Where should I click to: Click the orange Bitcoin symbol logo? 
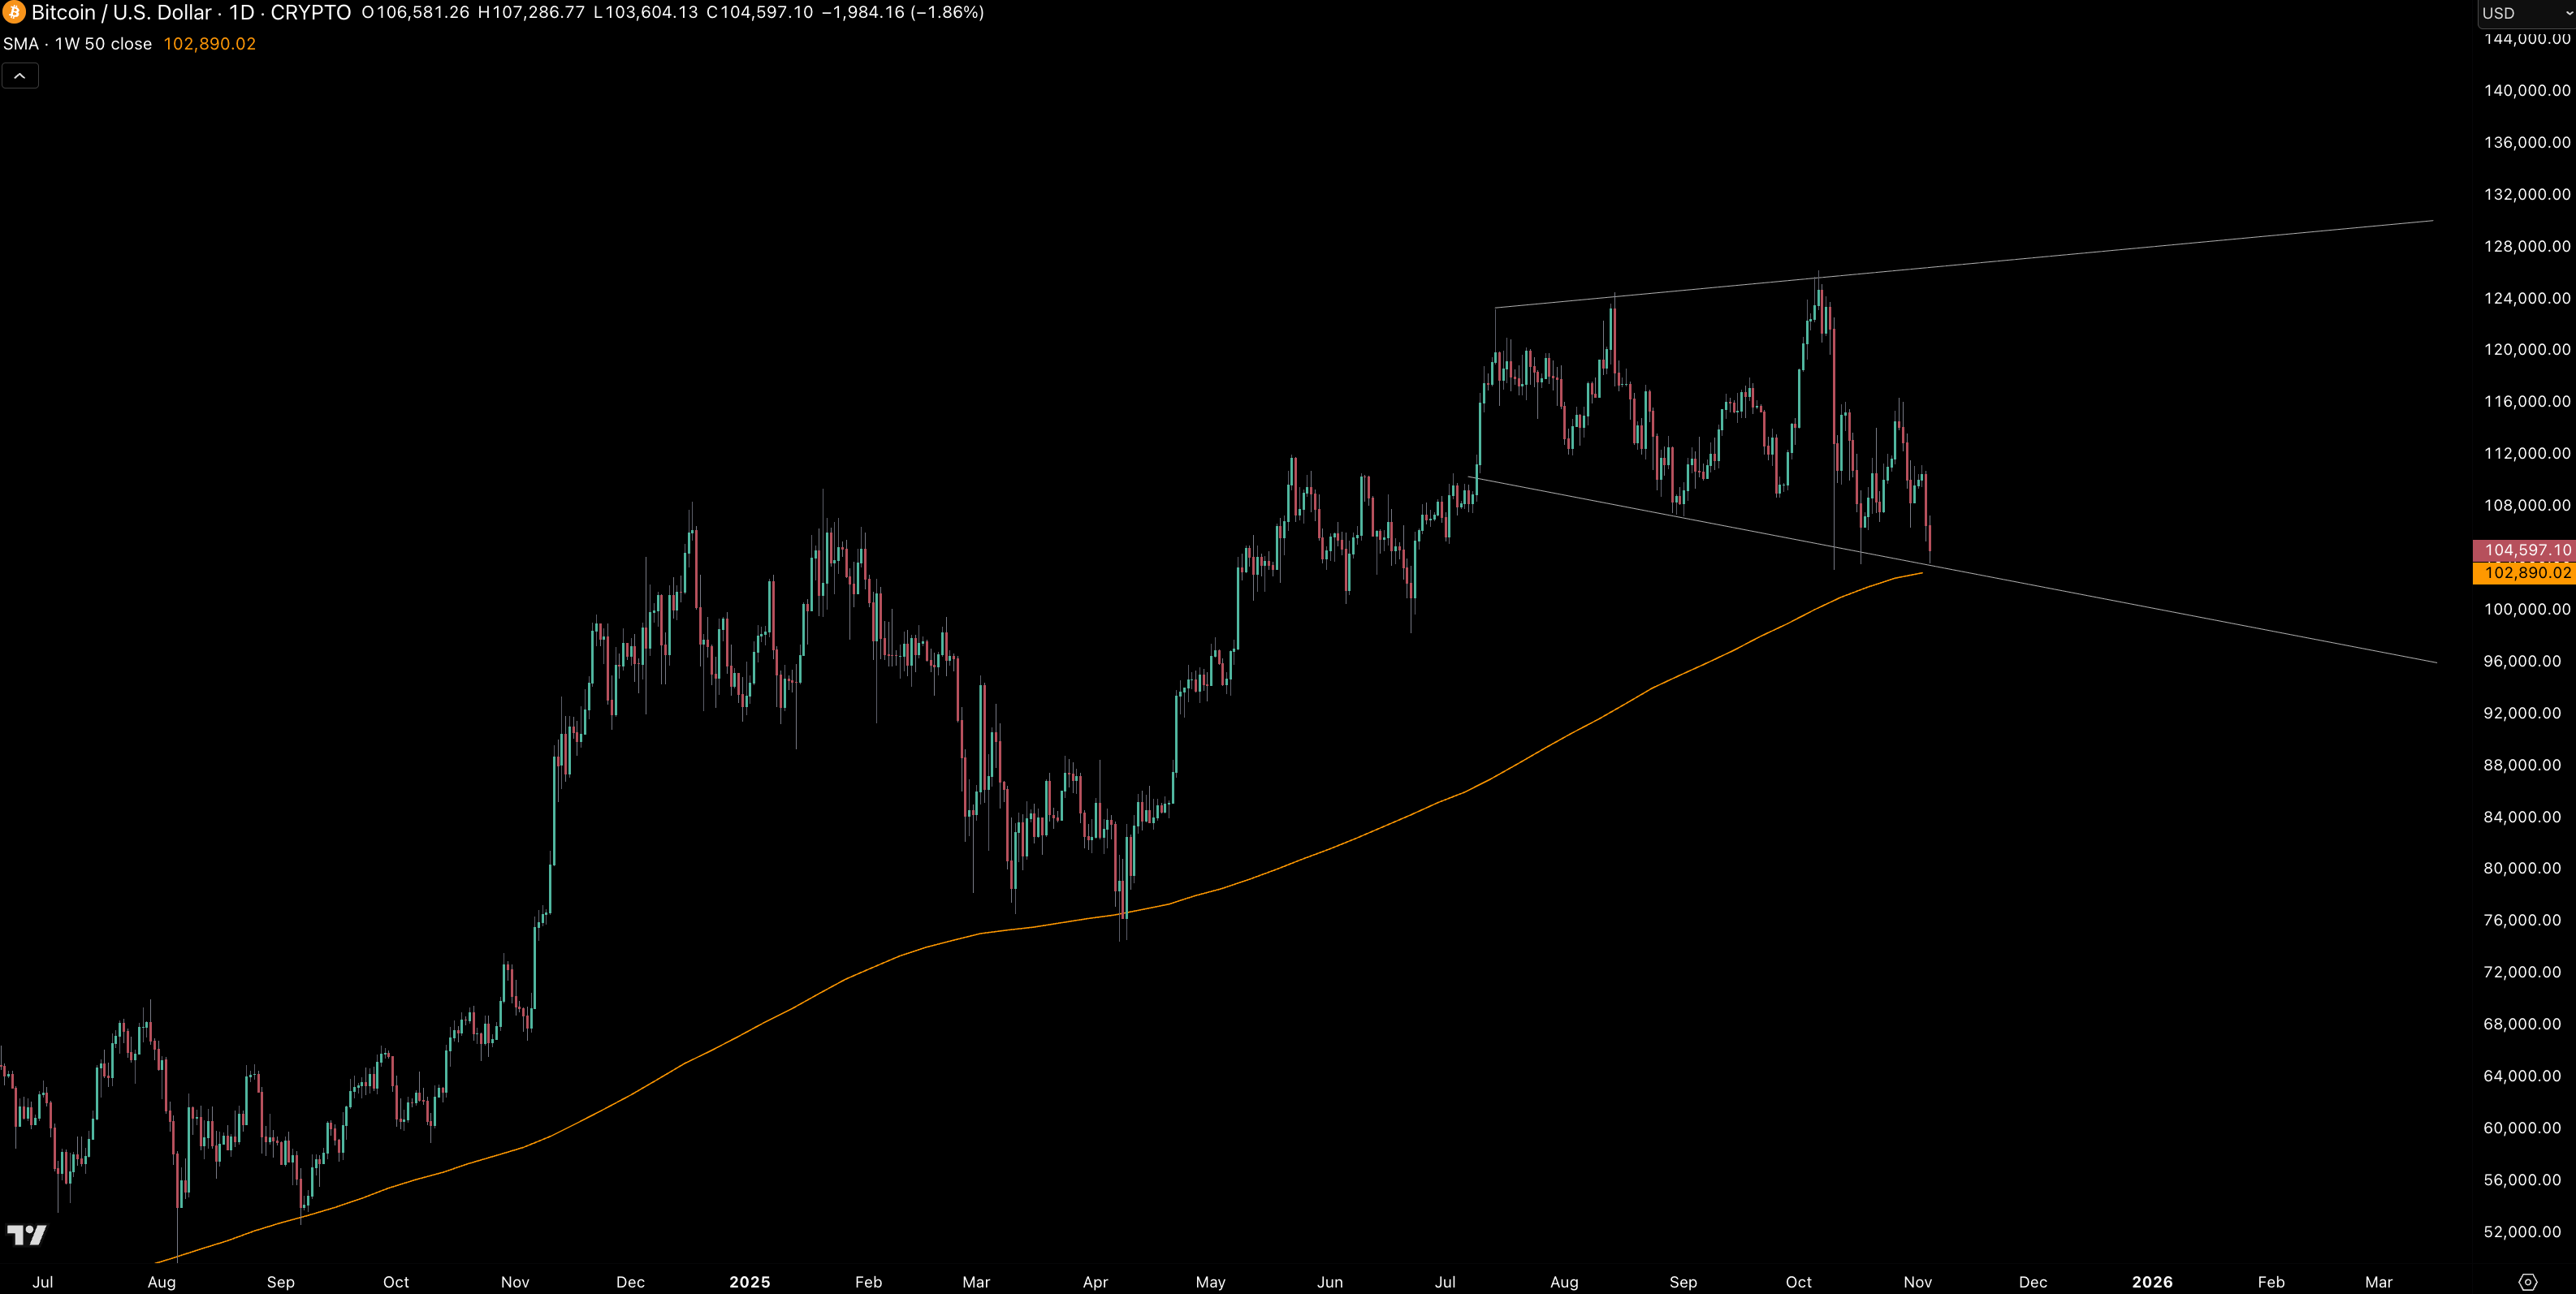coord(13,12)
